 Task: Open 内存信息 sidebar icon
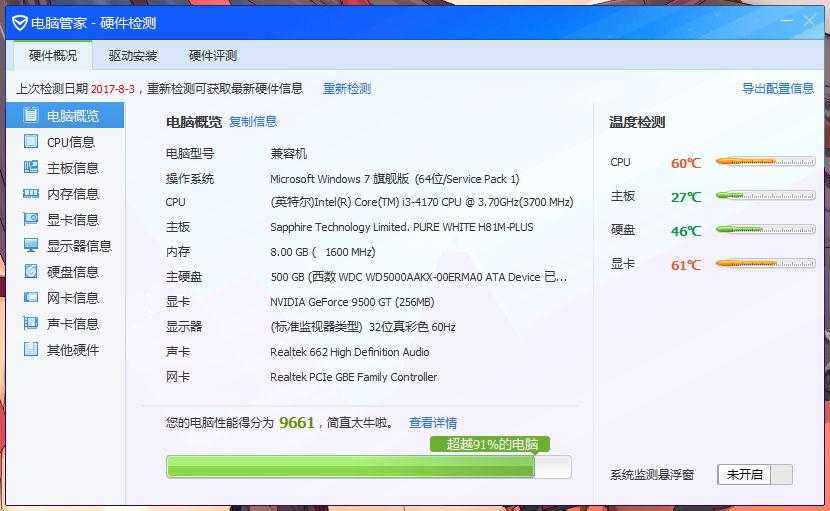click(x=31, y=193)
